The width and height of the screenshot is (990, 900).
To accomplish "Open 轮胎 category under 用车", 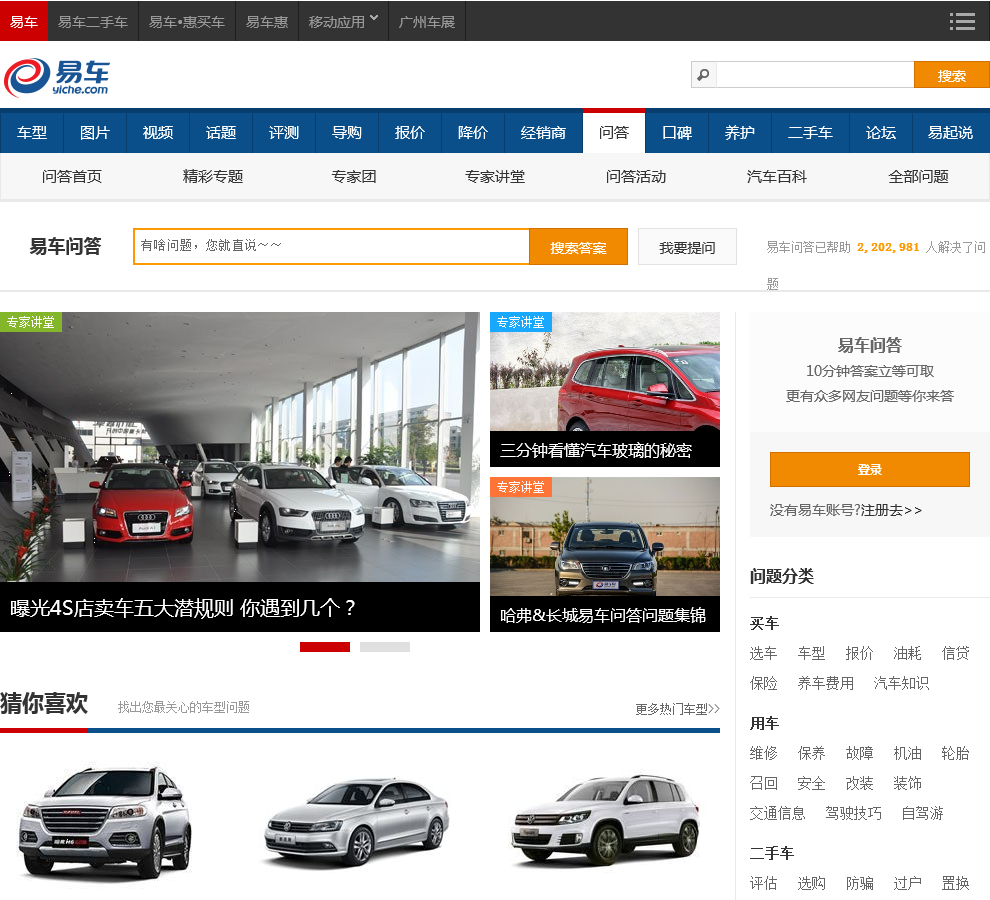I will point(955,753).
